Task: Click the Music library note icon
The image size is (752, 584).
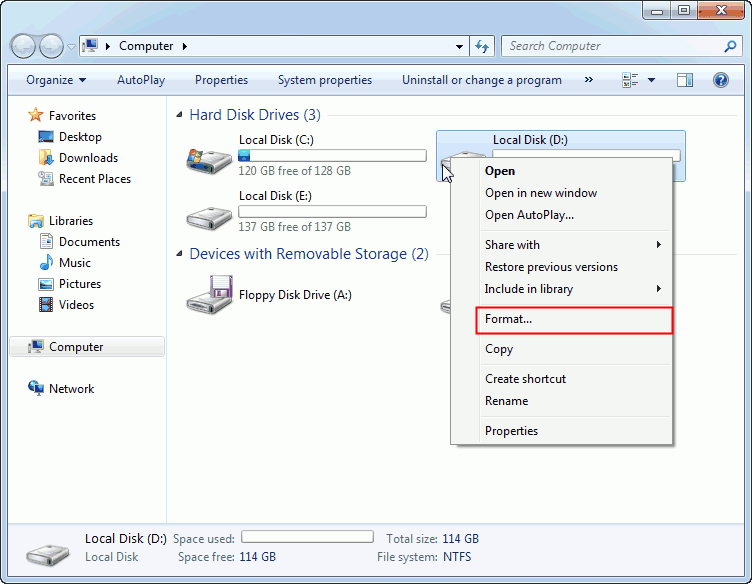Action: tap(46, 263)
